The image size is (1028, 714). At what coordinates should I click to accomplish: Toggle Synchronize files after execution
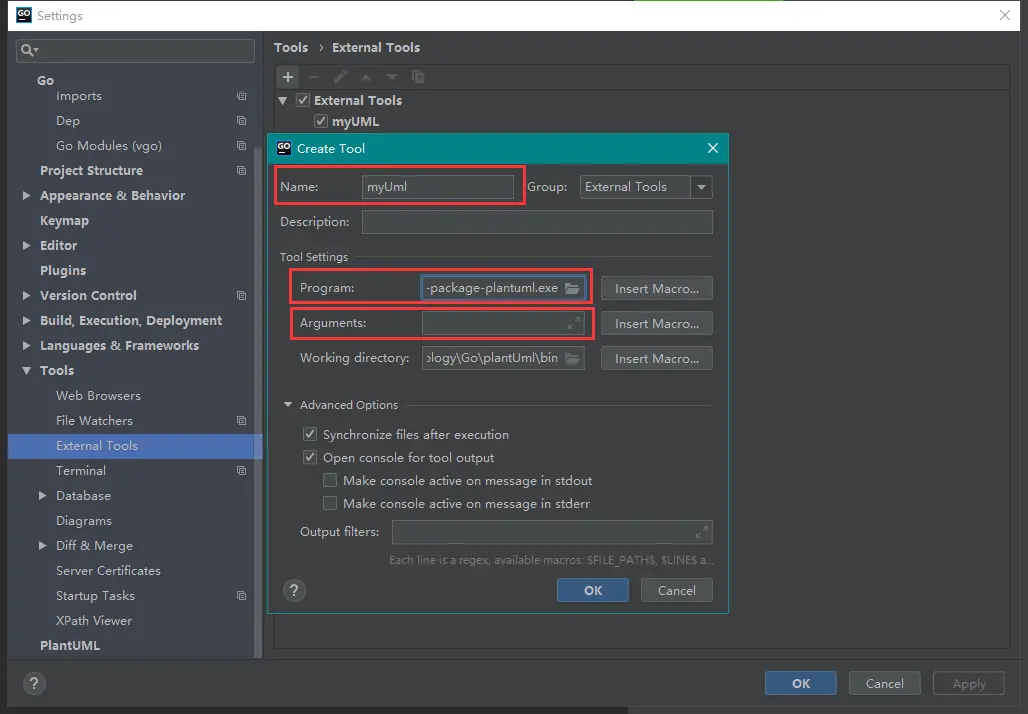(x=310, y=434)
